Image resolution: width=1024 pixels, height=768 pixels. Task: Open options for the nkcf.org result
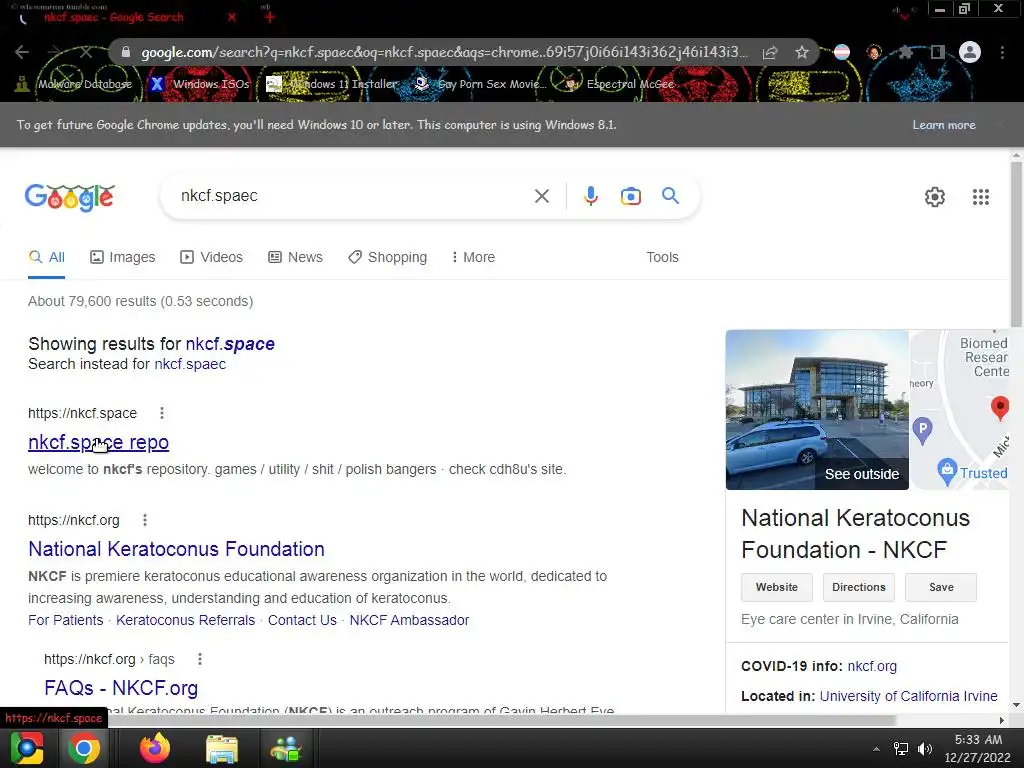[x=145, y=520]
